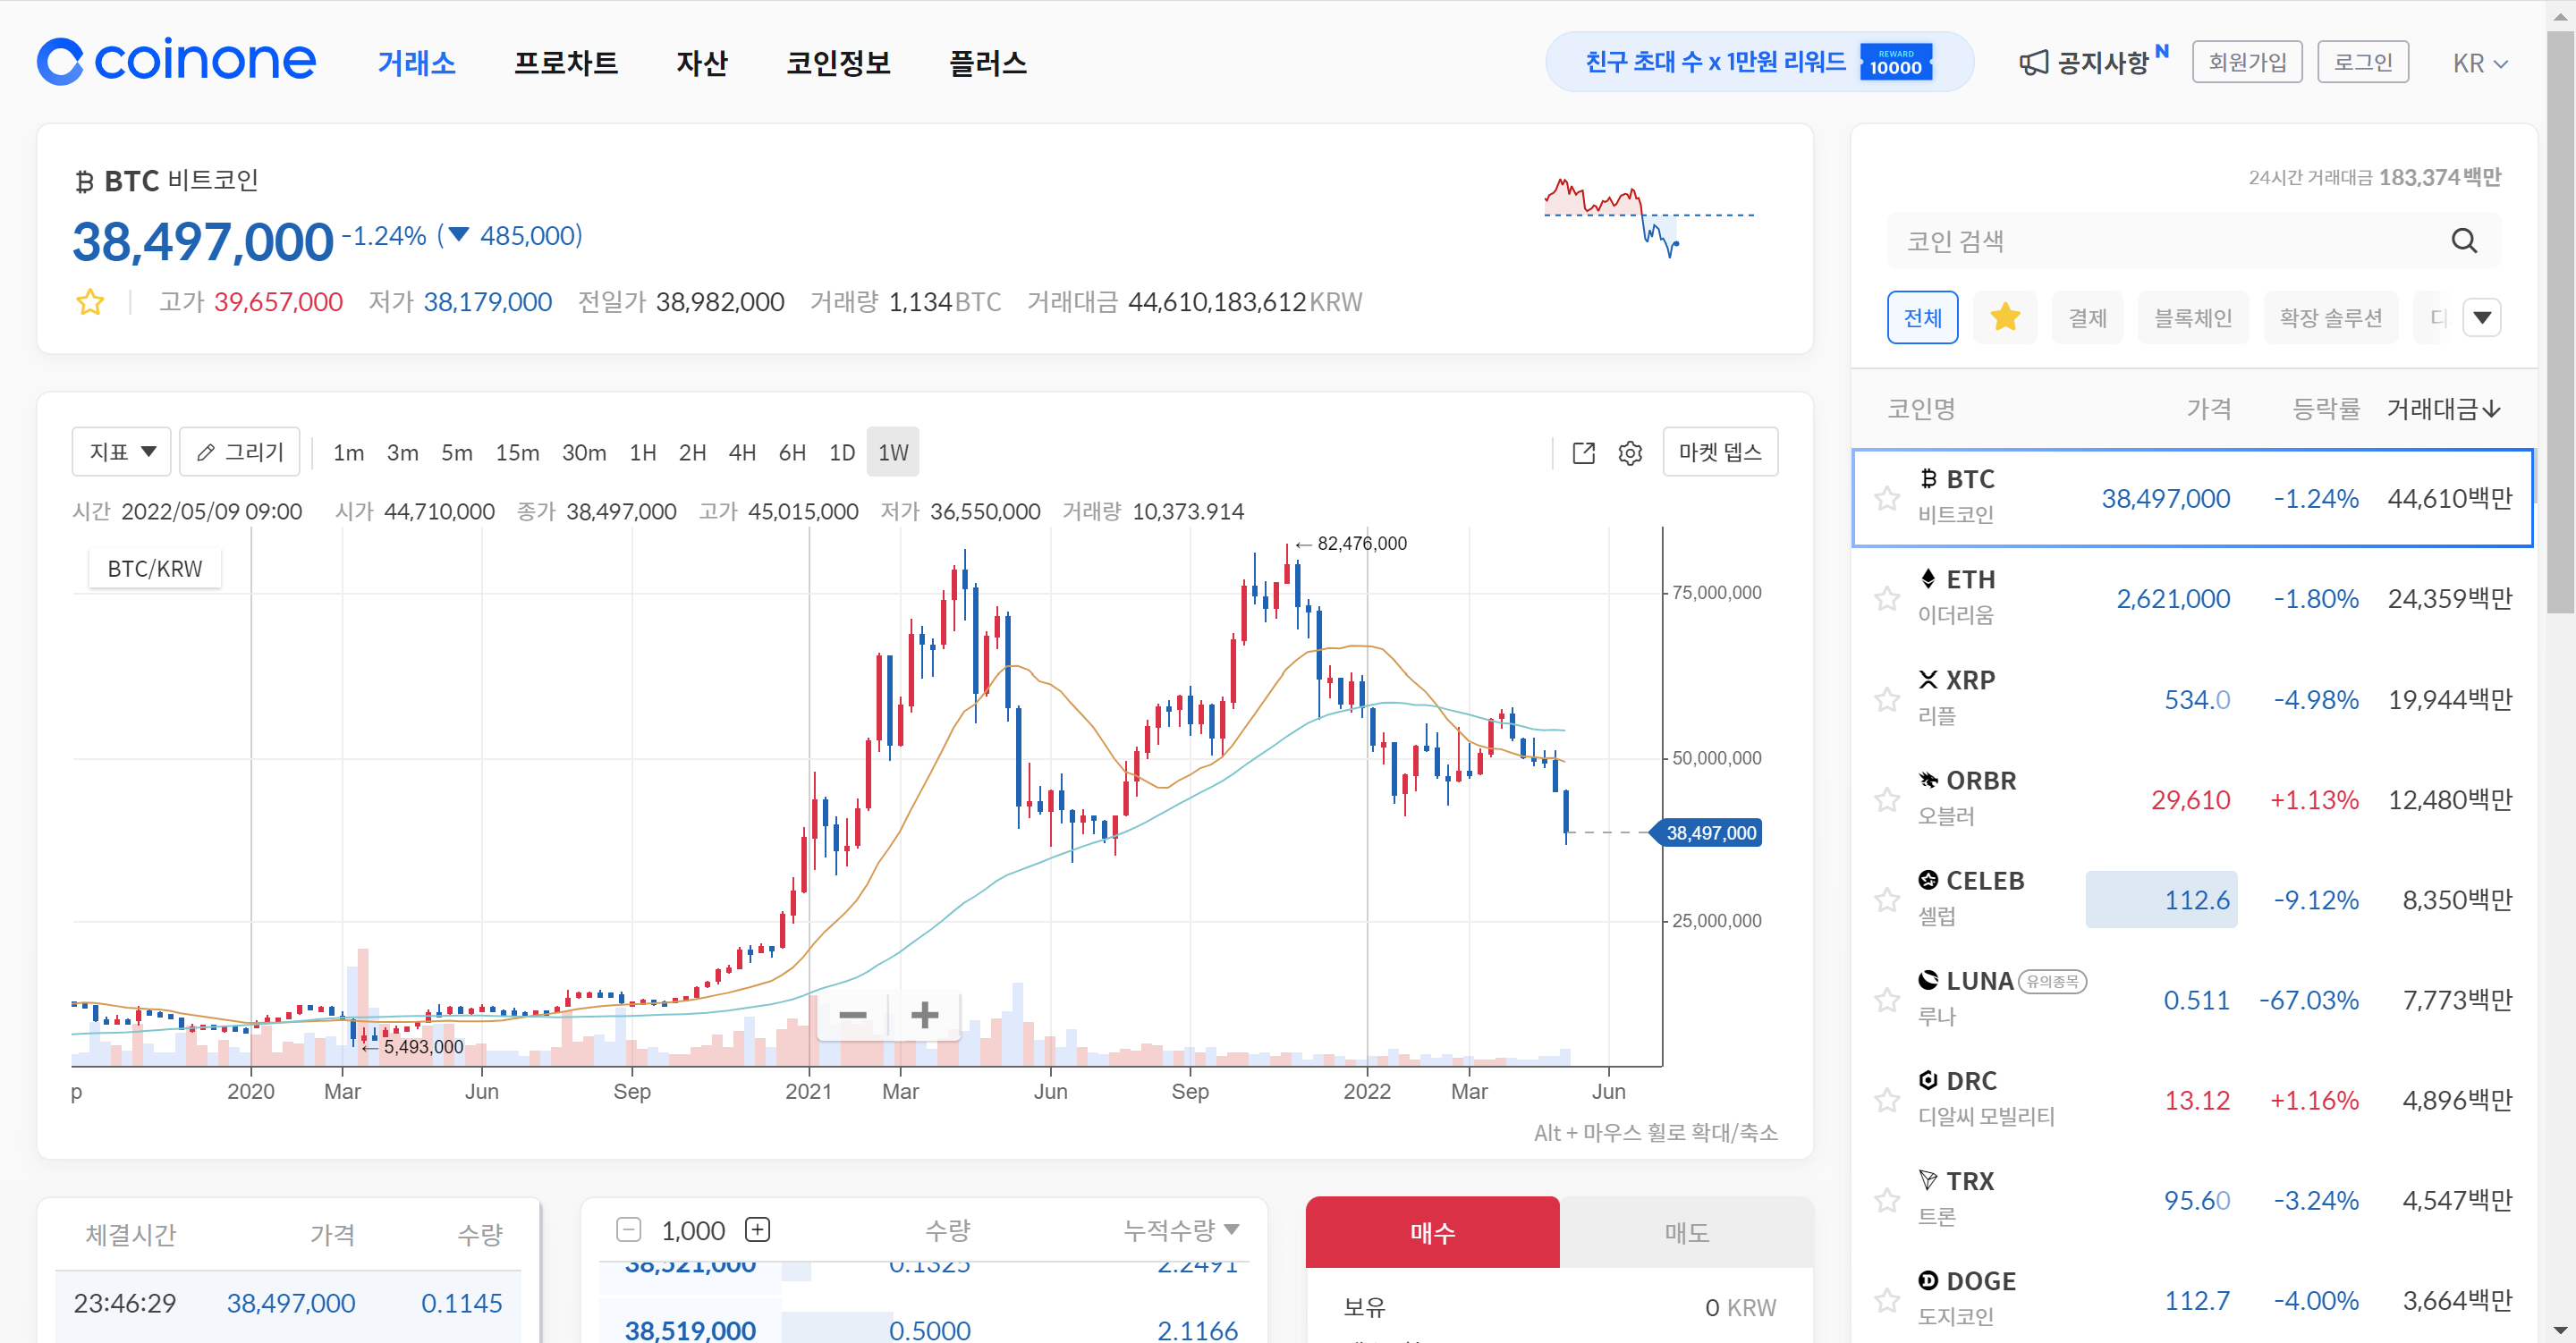Toggle favorite star for ORBR row

coord(1886,799)
